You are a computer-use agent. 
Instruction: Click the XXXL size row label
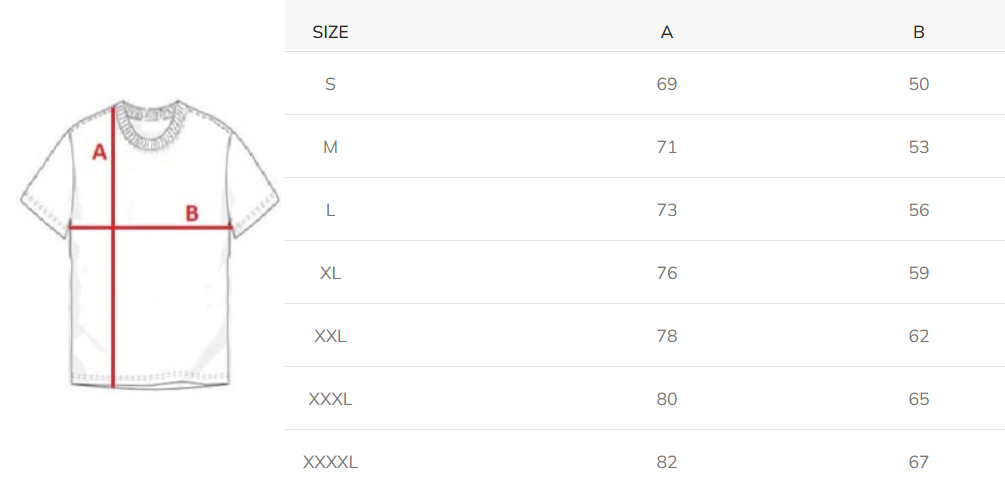[x=330, y=399]
